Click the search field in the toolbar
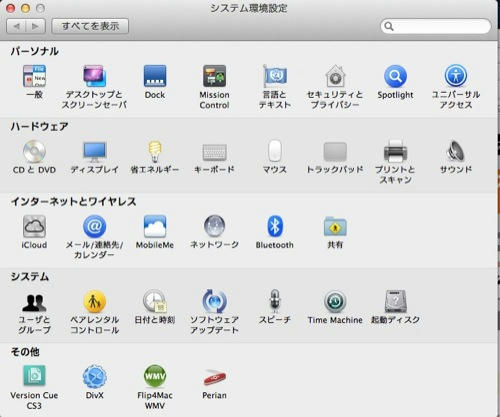Screen dimensions: 500x417 pos(436,26)
